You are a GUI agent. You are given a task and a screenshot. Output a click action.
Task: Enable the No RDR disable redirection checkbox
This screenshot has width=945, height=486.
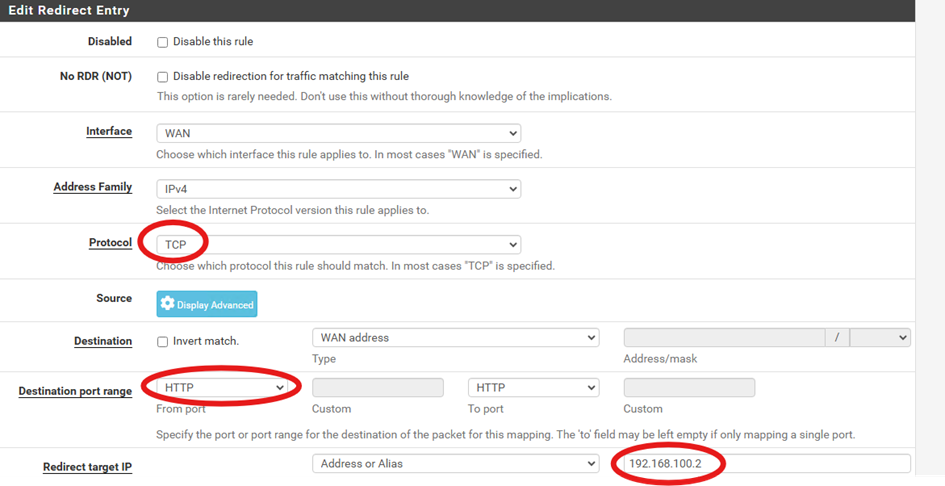coord(162,77)
